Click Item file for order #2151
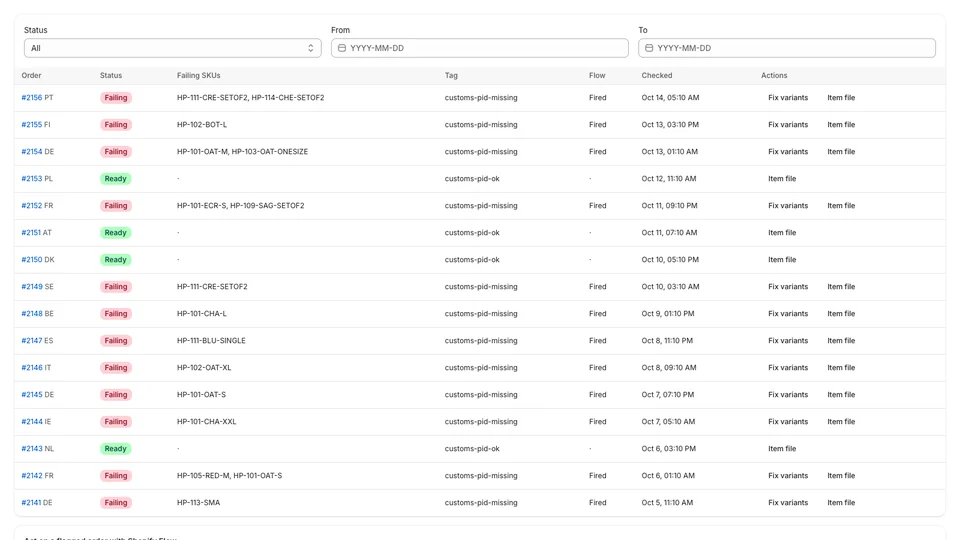This screenshot has width=960, height=540. coord(782,233)
